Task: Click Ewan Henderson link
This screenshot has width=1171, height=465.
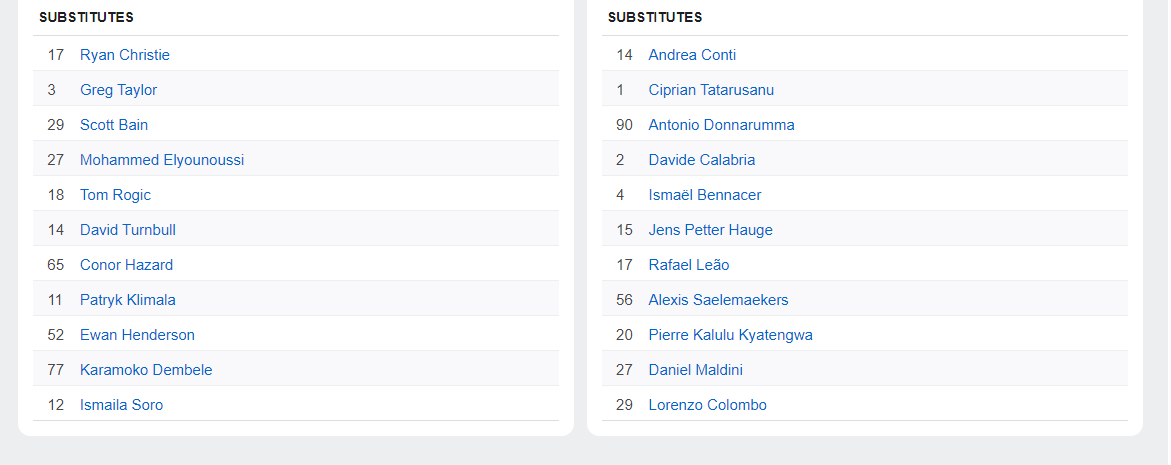Action: 137,335
